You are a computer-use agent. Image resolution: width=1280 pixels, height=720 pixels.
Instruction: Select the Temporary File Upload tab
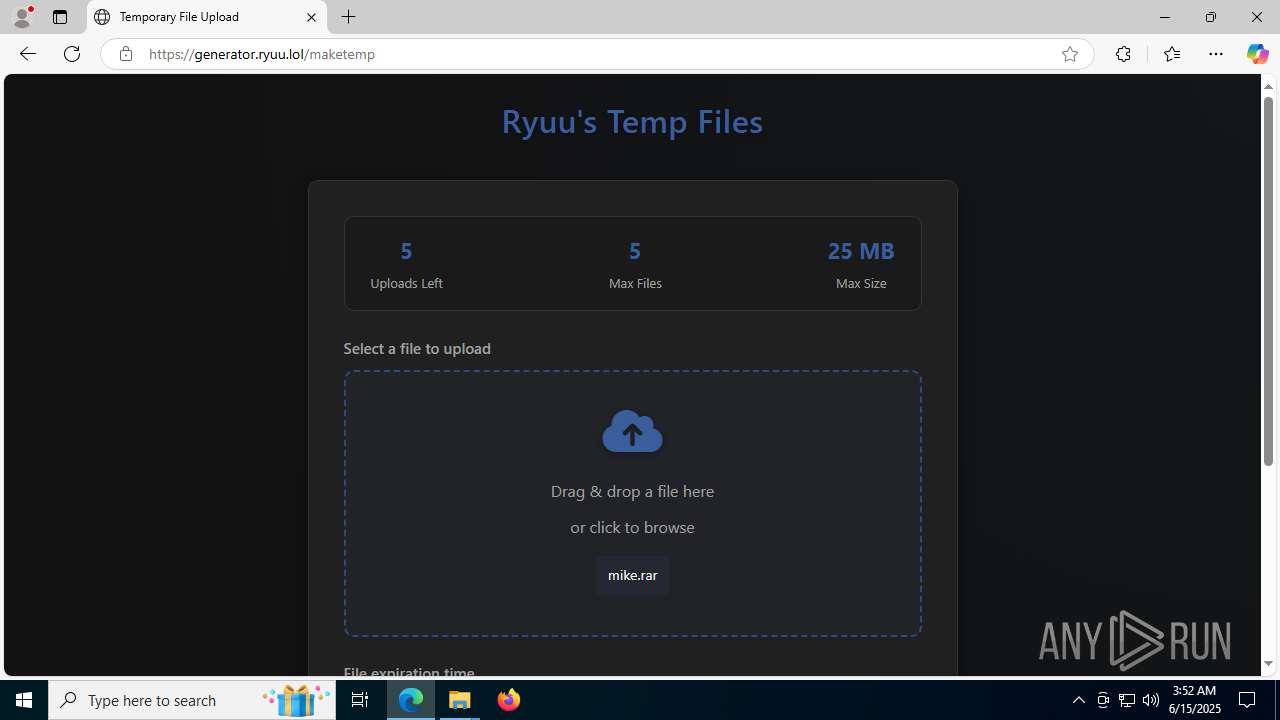(x=207, y=17)
